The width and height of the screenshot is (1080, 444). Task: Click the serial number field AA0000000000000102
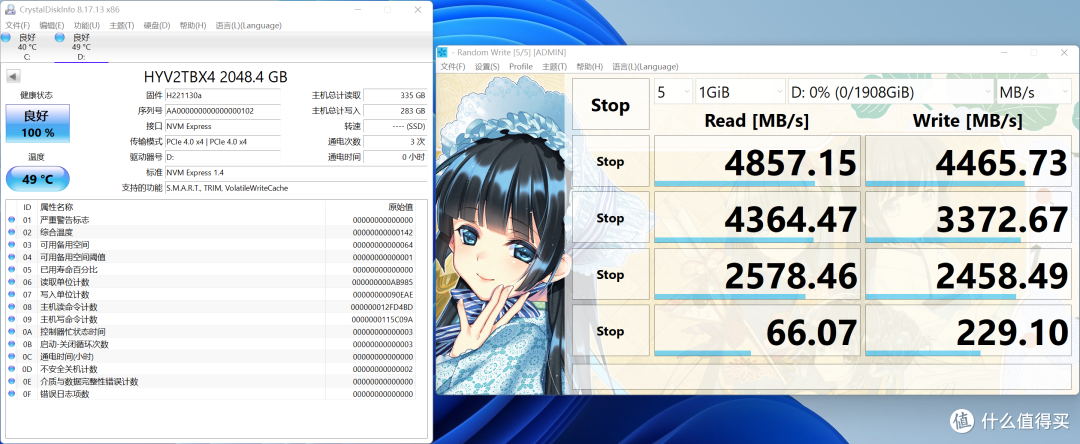point(222,111)
